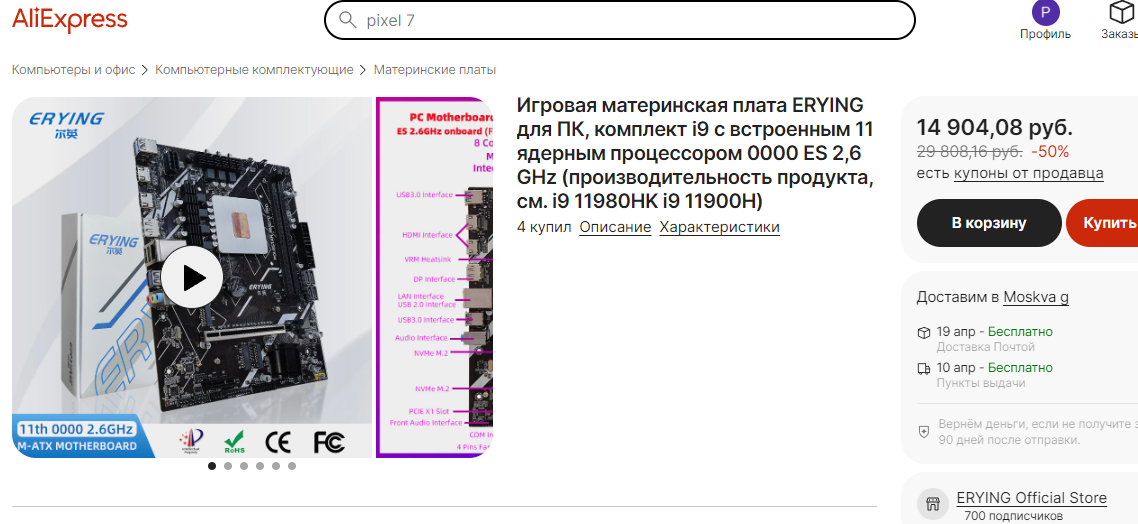Click the pickup point truck icon
Viewport: 1138px width, 524px height.
click(x=923, y=368)
